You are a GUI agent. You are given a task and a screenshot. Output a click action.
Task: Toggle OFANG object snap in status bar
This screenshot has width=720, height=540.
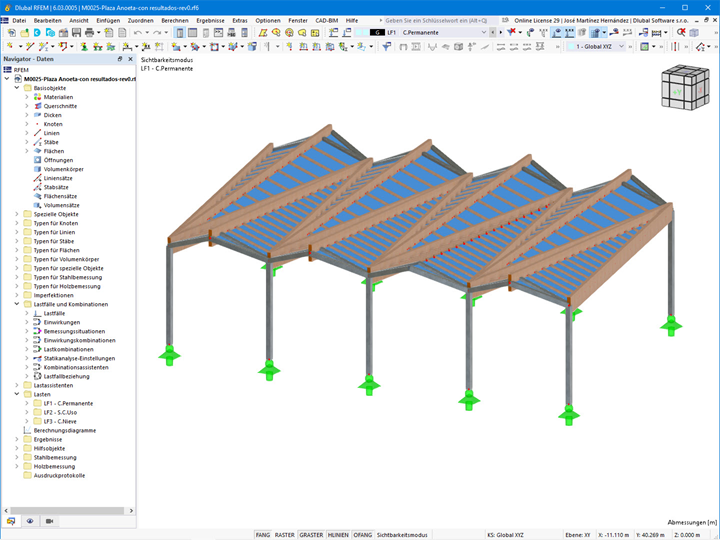362,535
